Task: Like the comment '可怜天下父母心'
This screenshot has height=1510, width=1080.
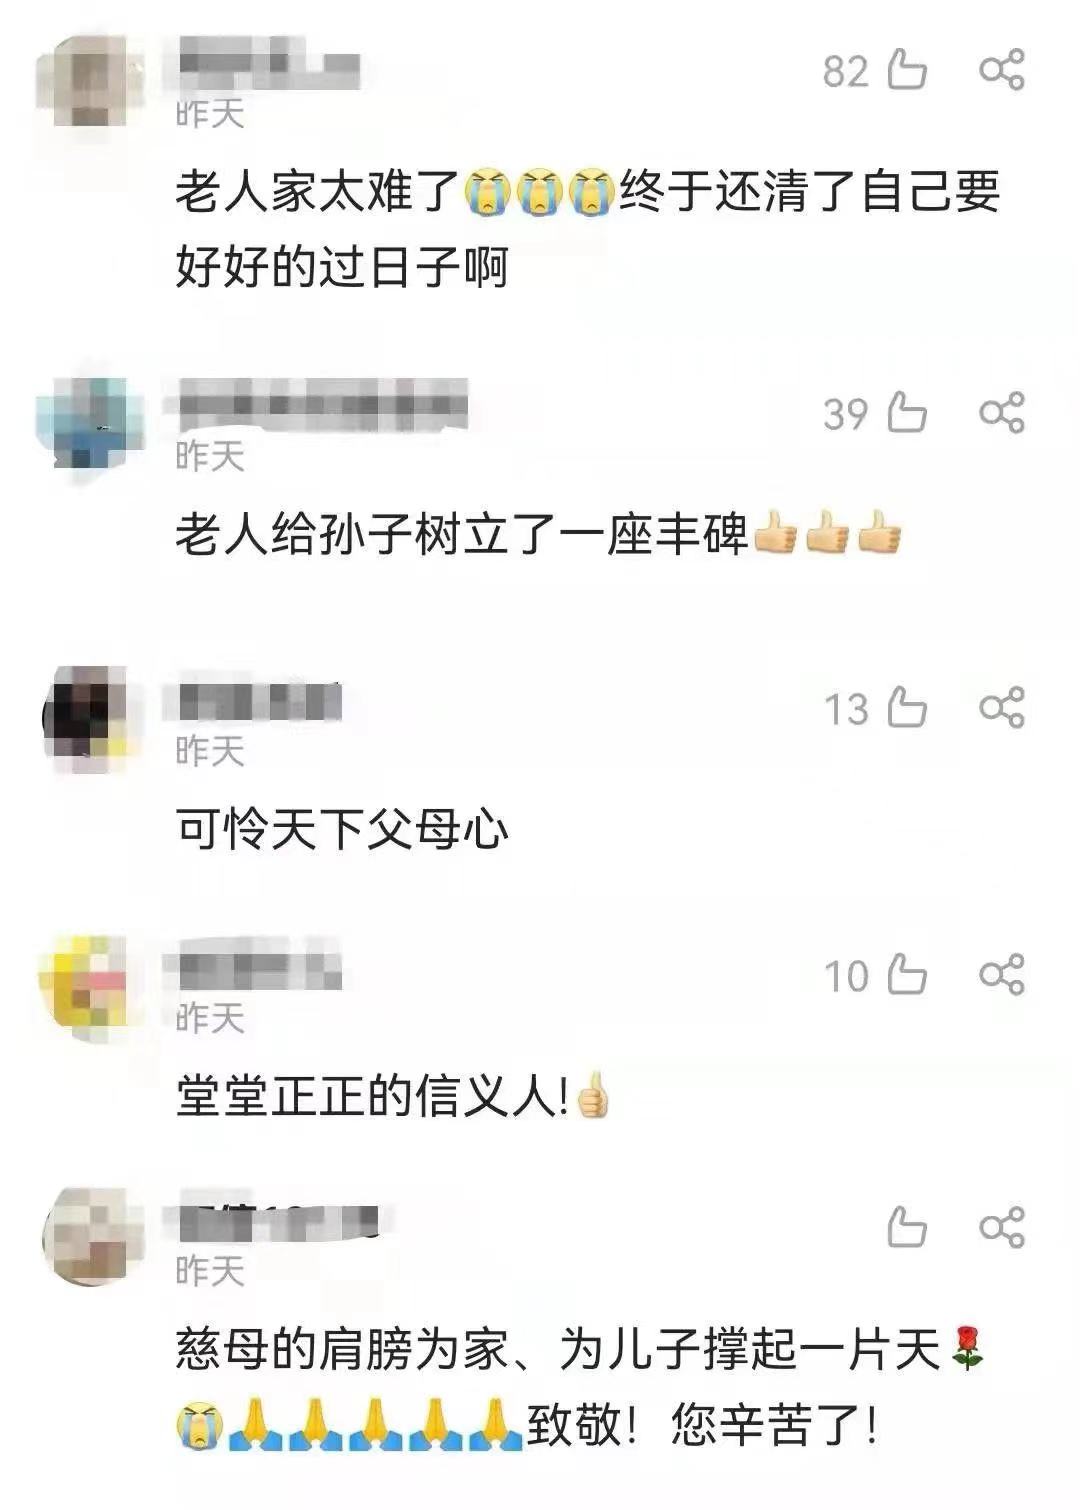Action: pyautogui.click(x=907, y=707)
